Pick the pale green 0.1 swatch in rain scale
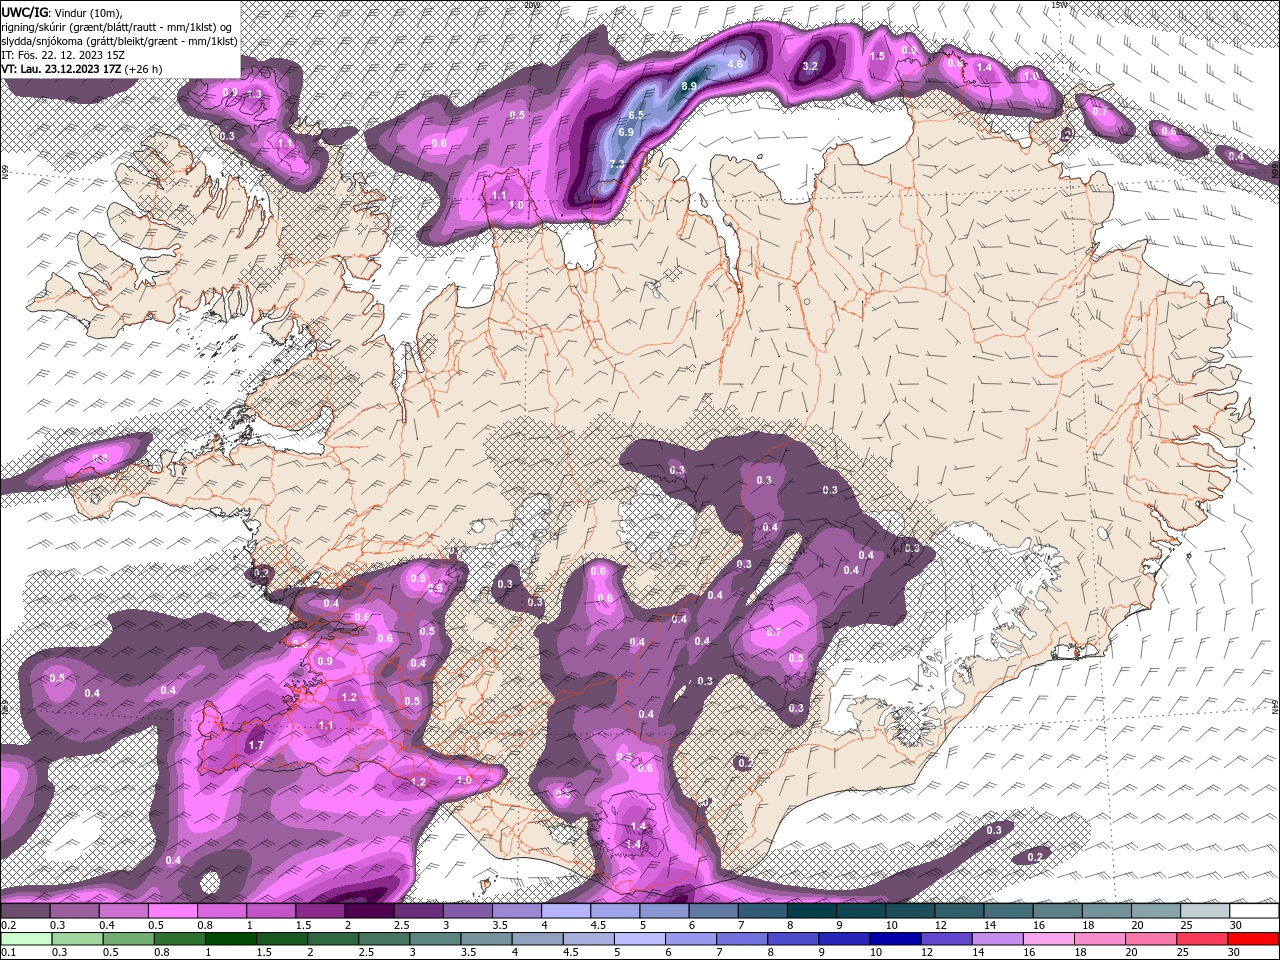This screenshot has width=1280, height=960. coord(25,939)
